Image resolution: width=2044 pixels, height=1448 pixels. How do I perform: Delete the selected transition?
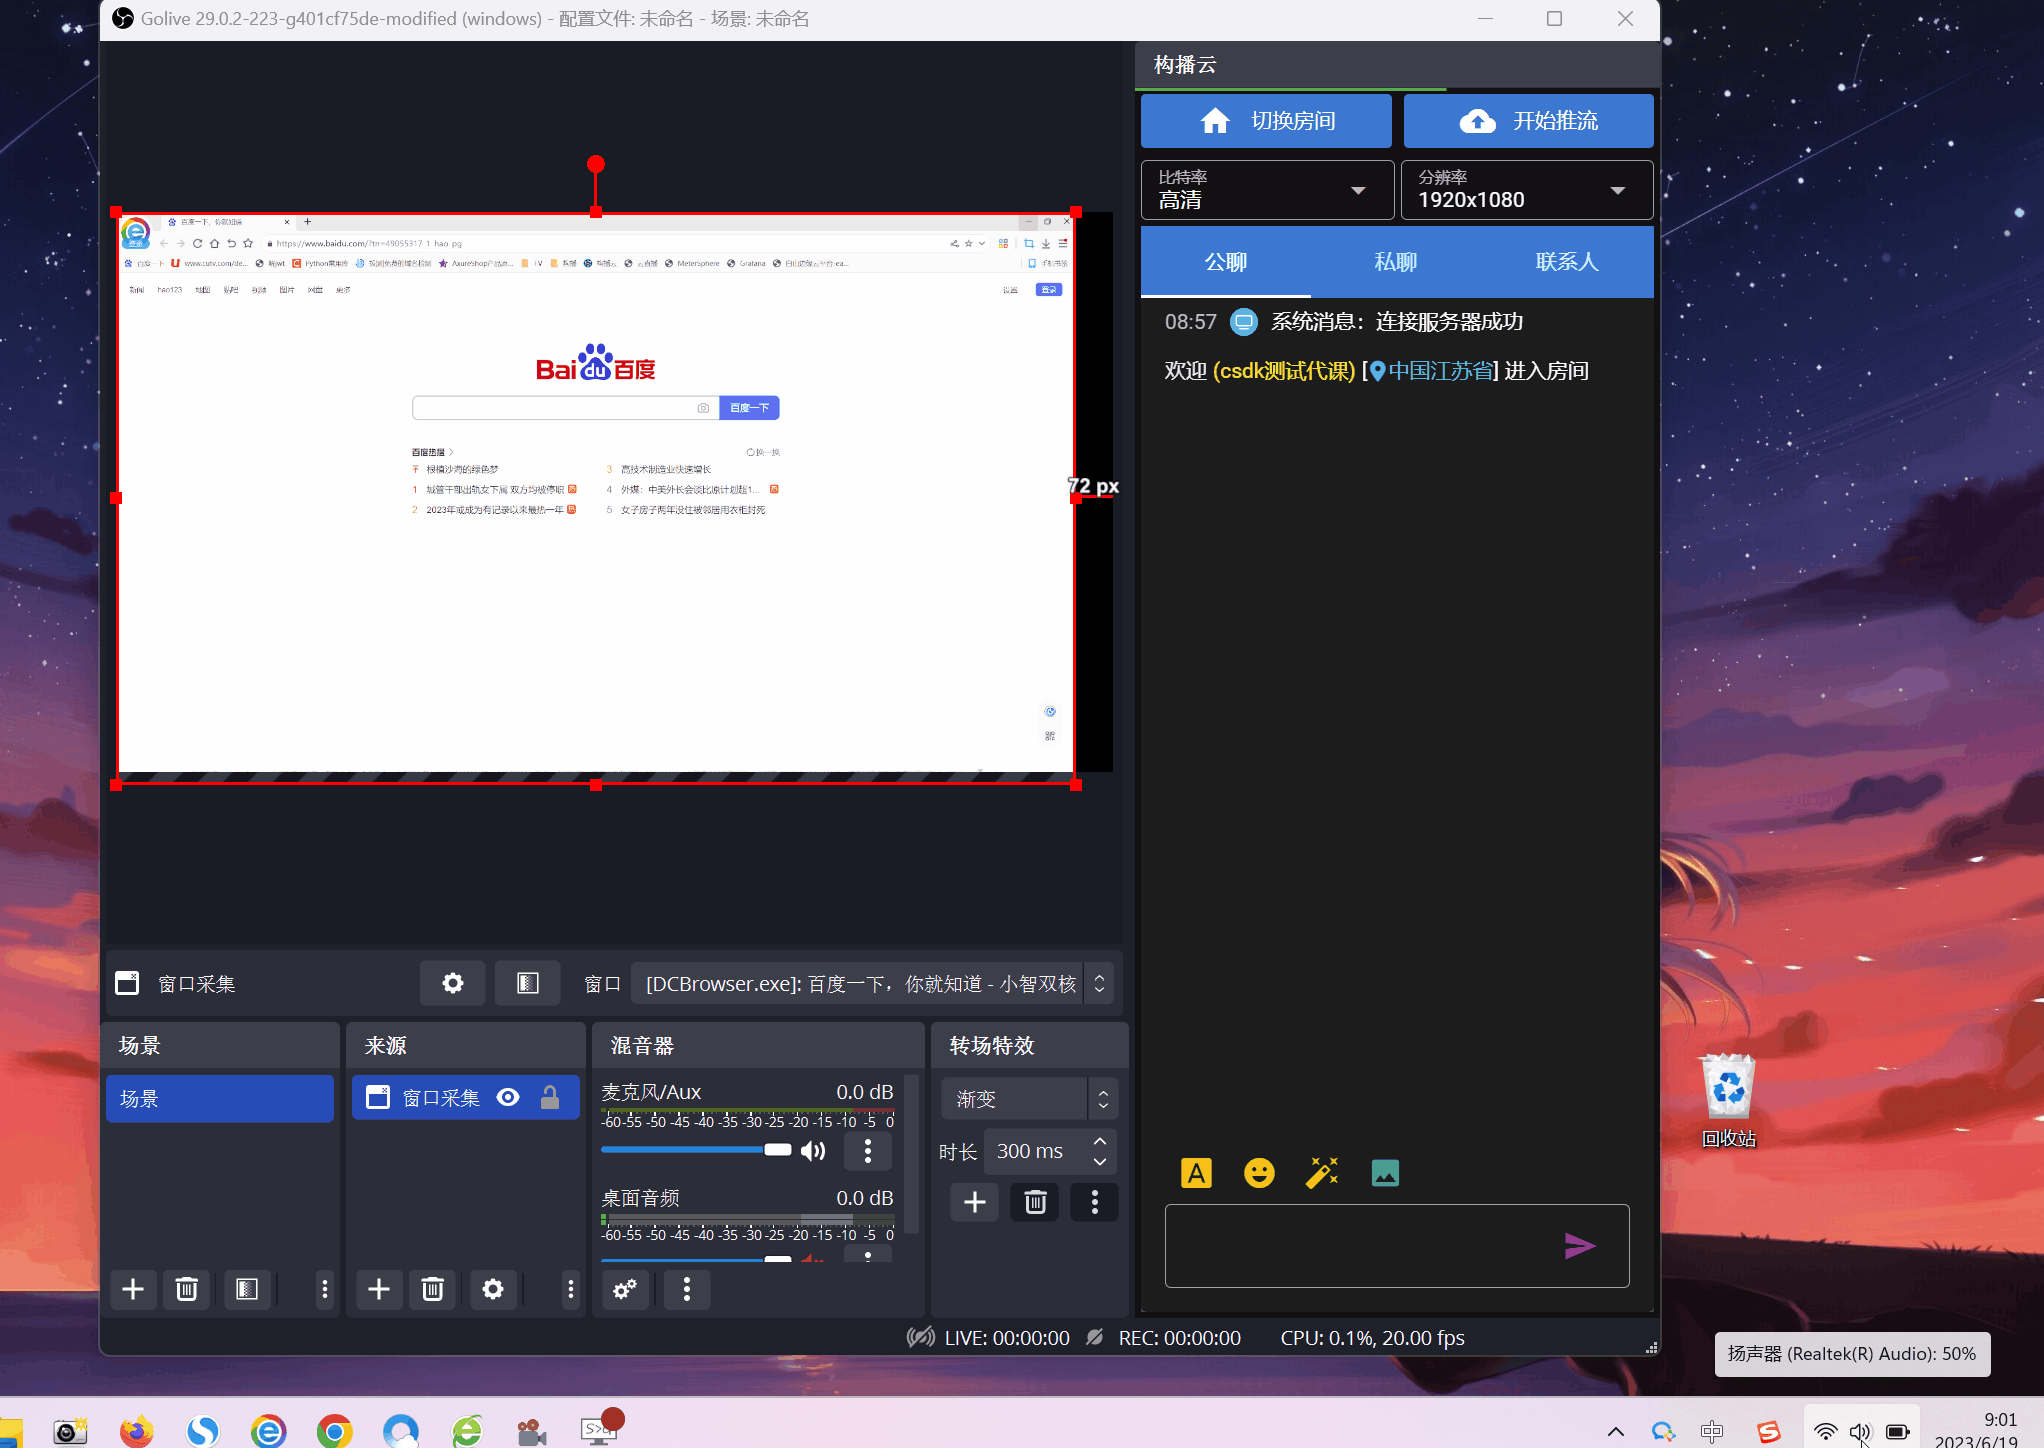pos(1035,1202)
